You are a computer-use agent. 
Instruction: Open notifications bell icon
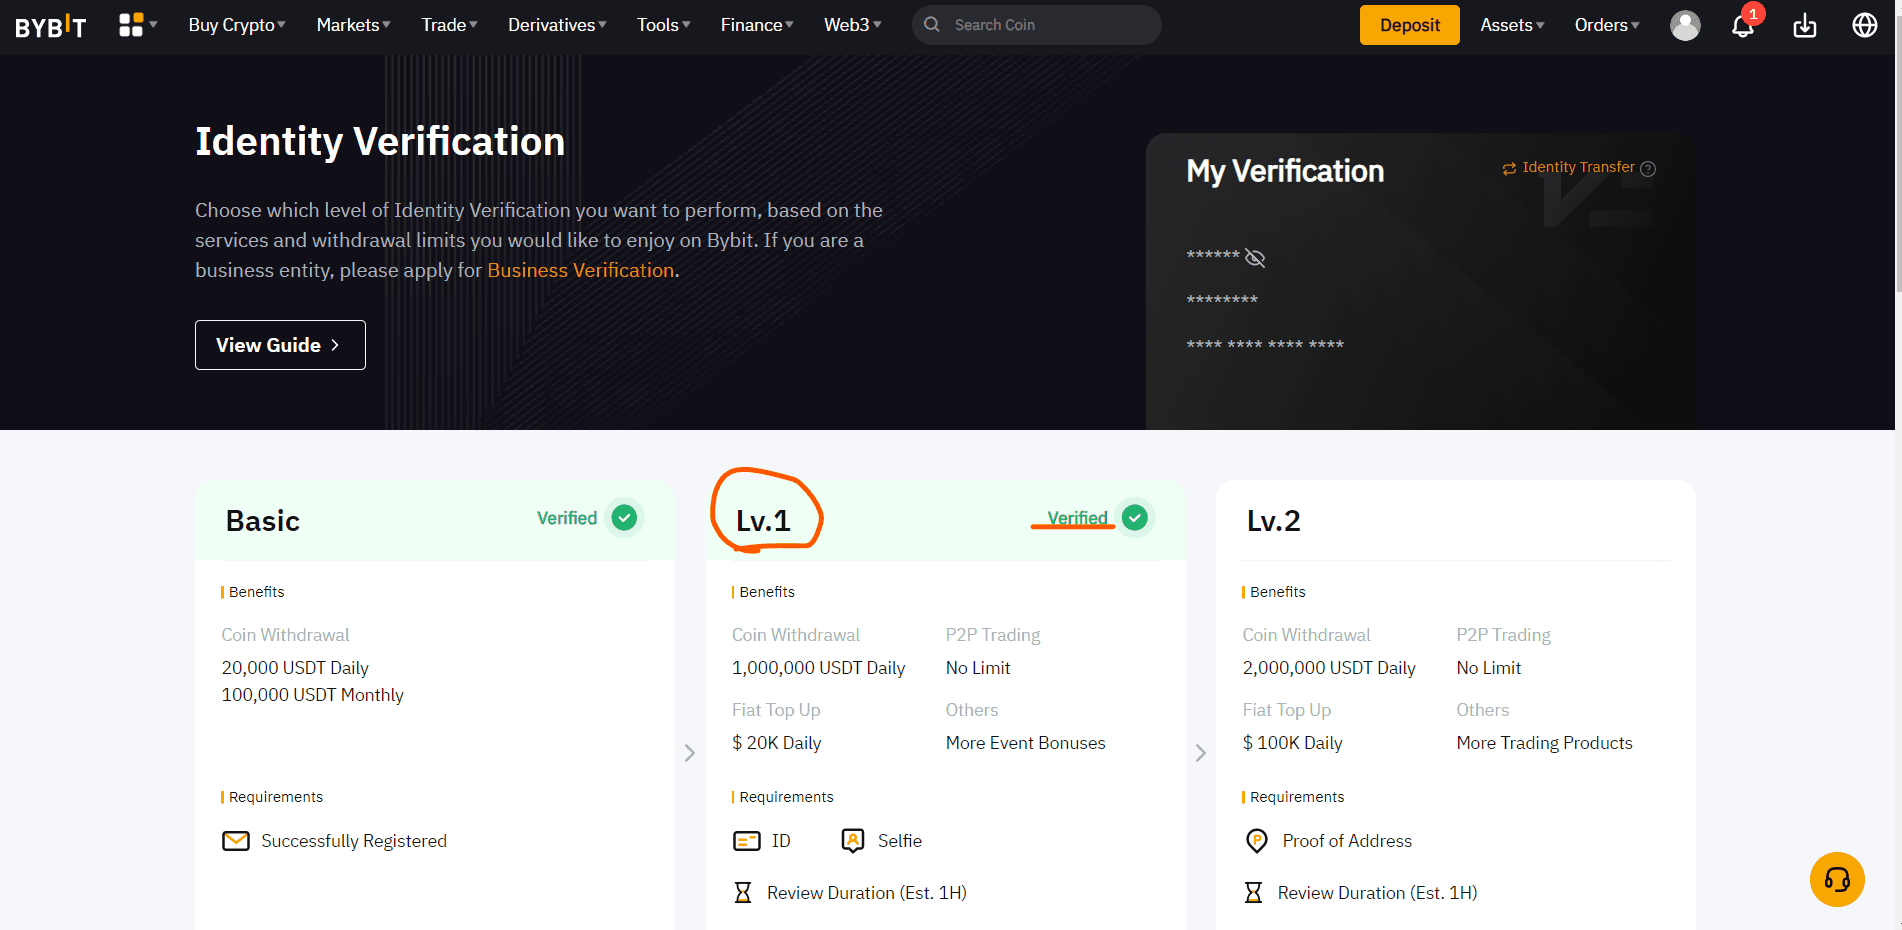pyautogui.click(x=1743, y=25)
